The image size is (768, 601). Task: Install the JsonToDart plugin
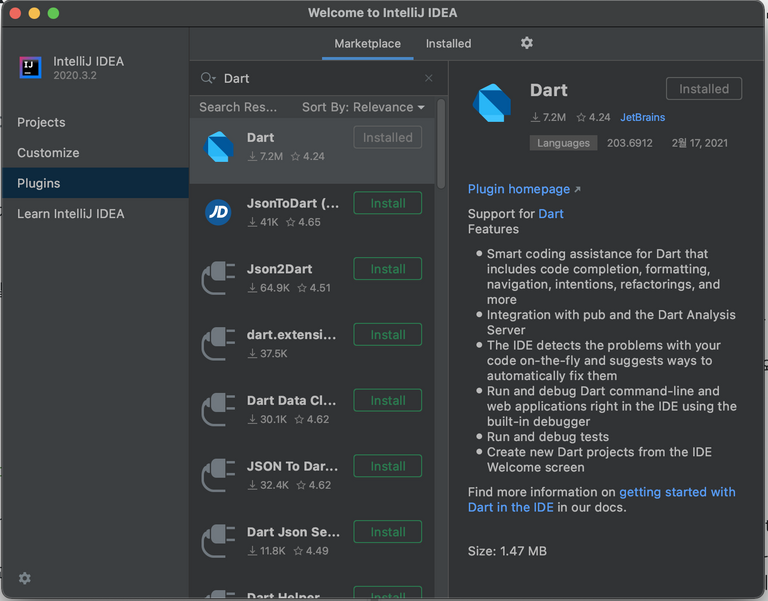(387, 203)
